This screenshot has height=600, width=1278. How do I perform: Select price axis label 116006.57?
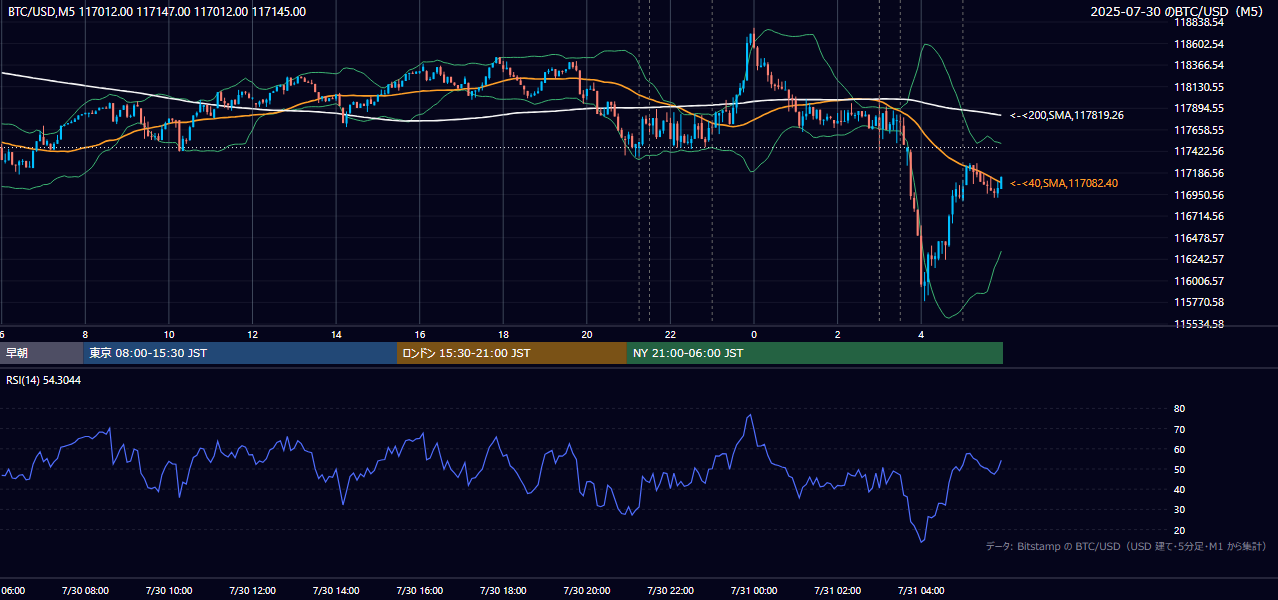(x=1199, y=281)
